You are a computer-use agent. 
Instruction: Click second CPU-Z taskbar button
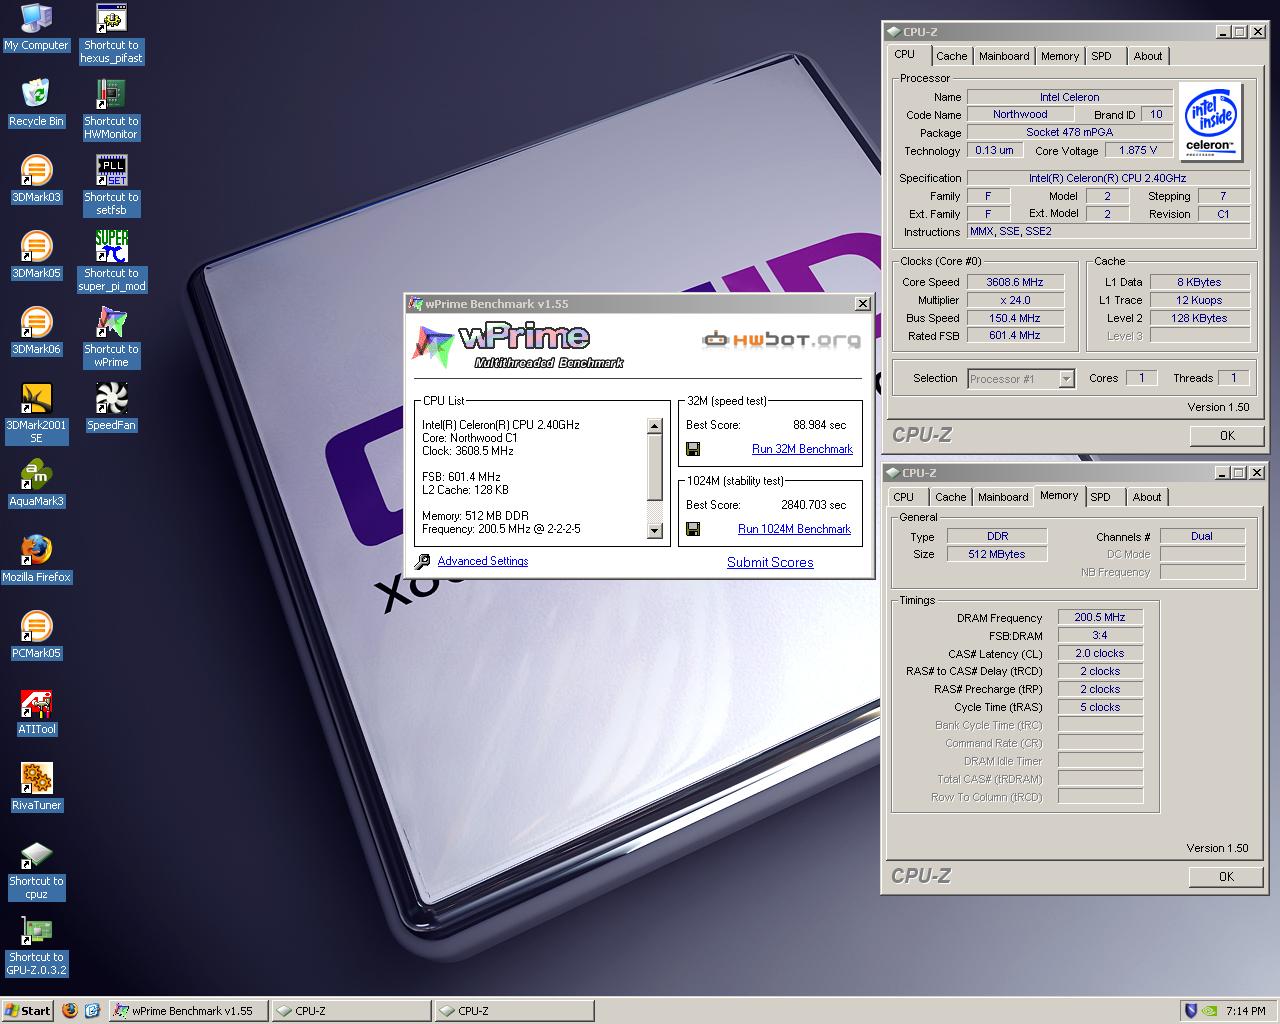coord(514,1011)
